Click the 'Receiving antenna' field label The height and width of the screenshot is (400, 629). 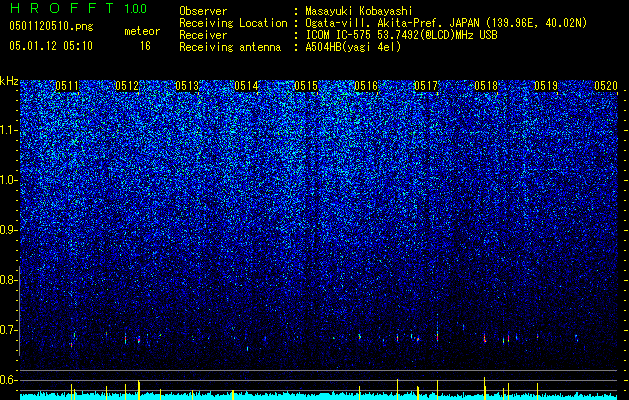230,47
